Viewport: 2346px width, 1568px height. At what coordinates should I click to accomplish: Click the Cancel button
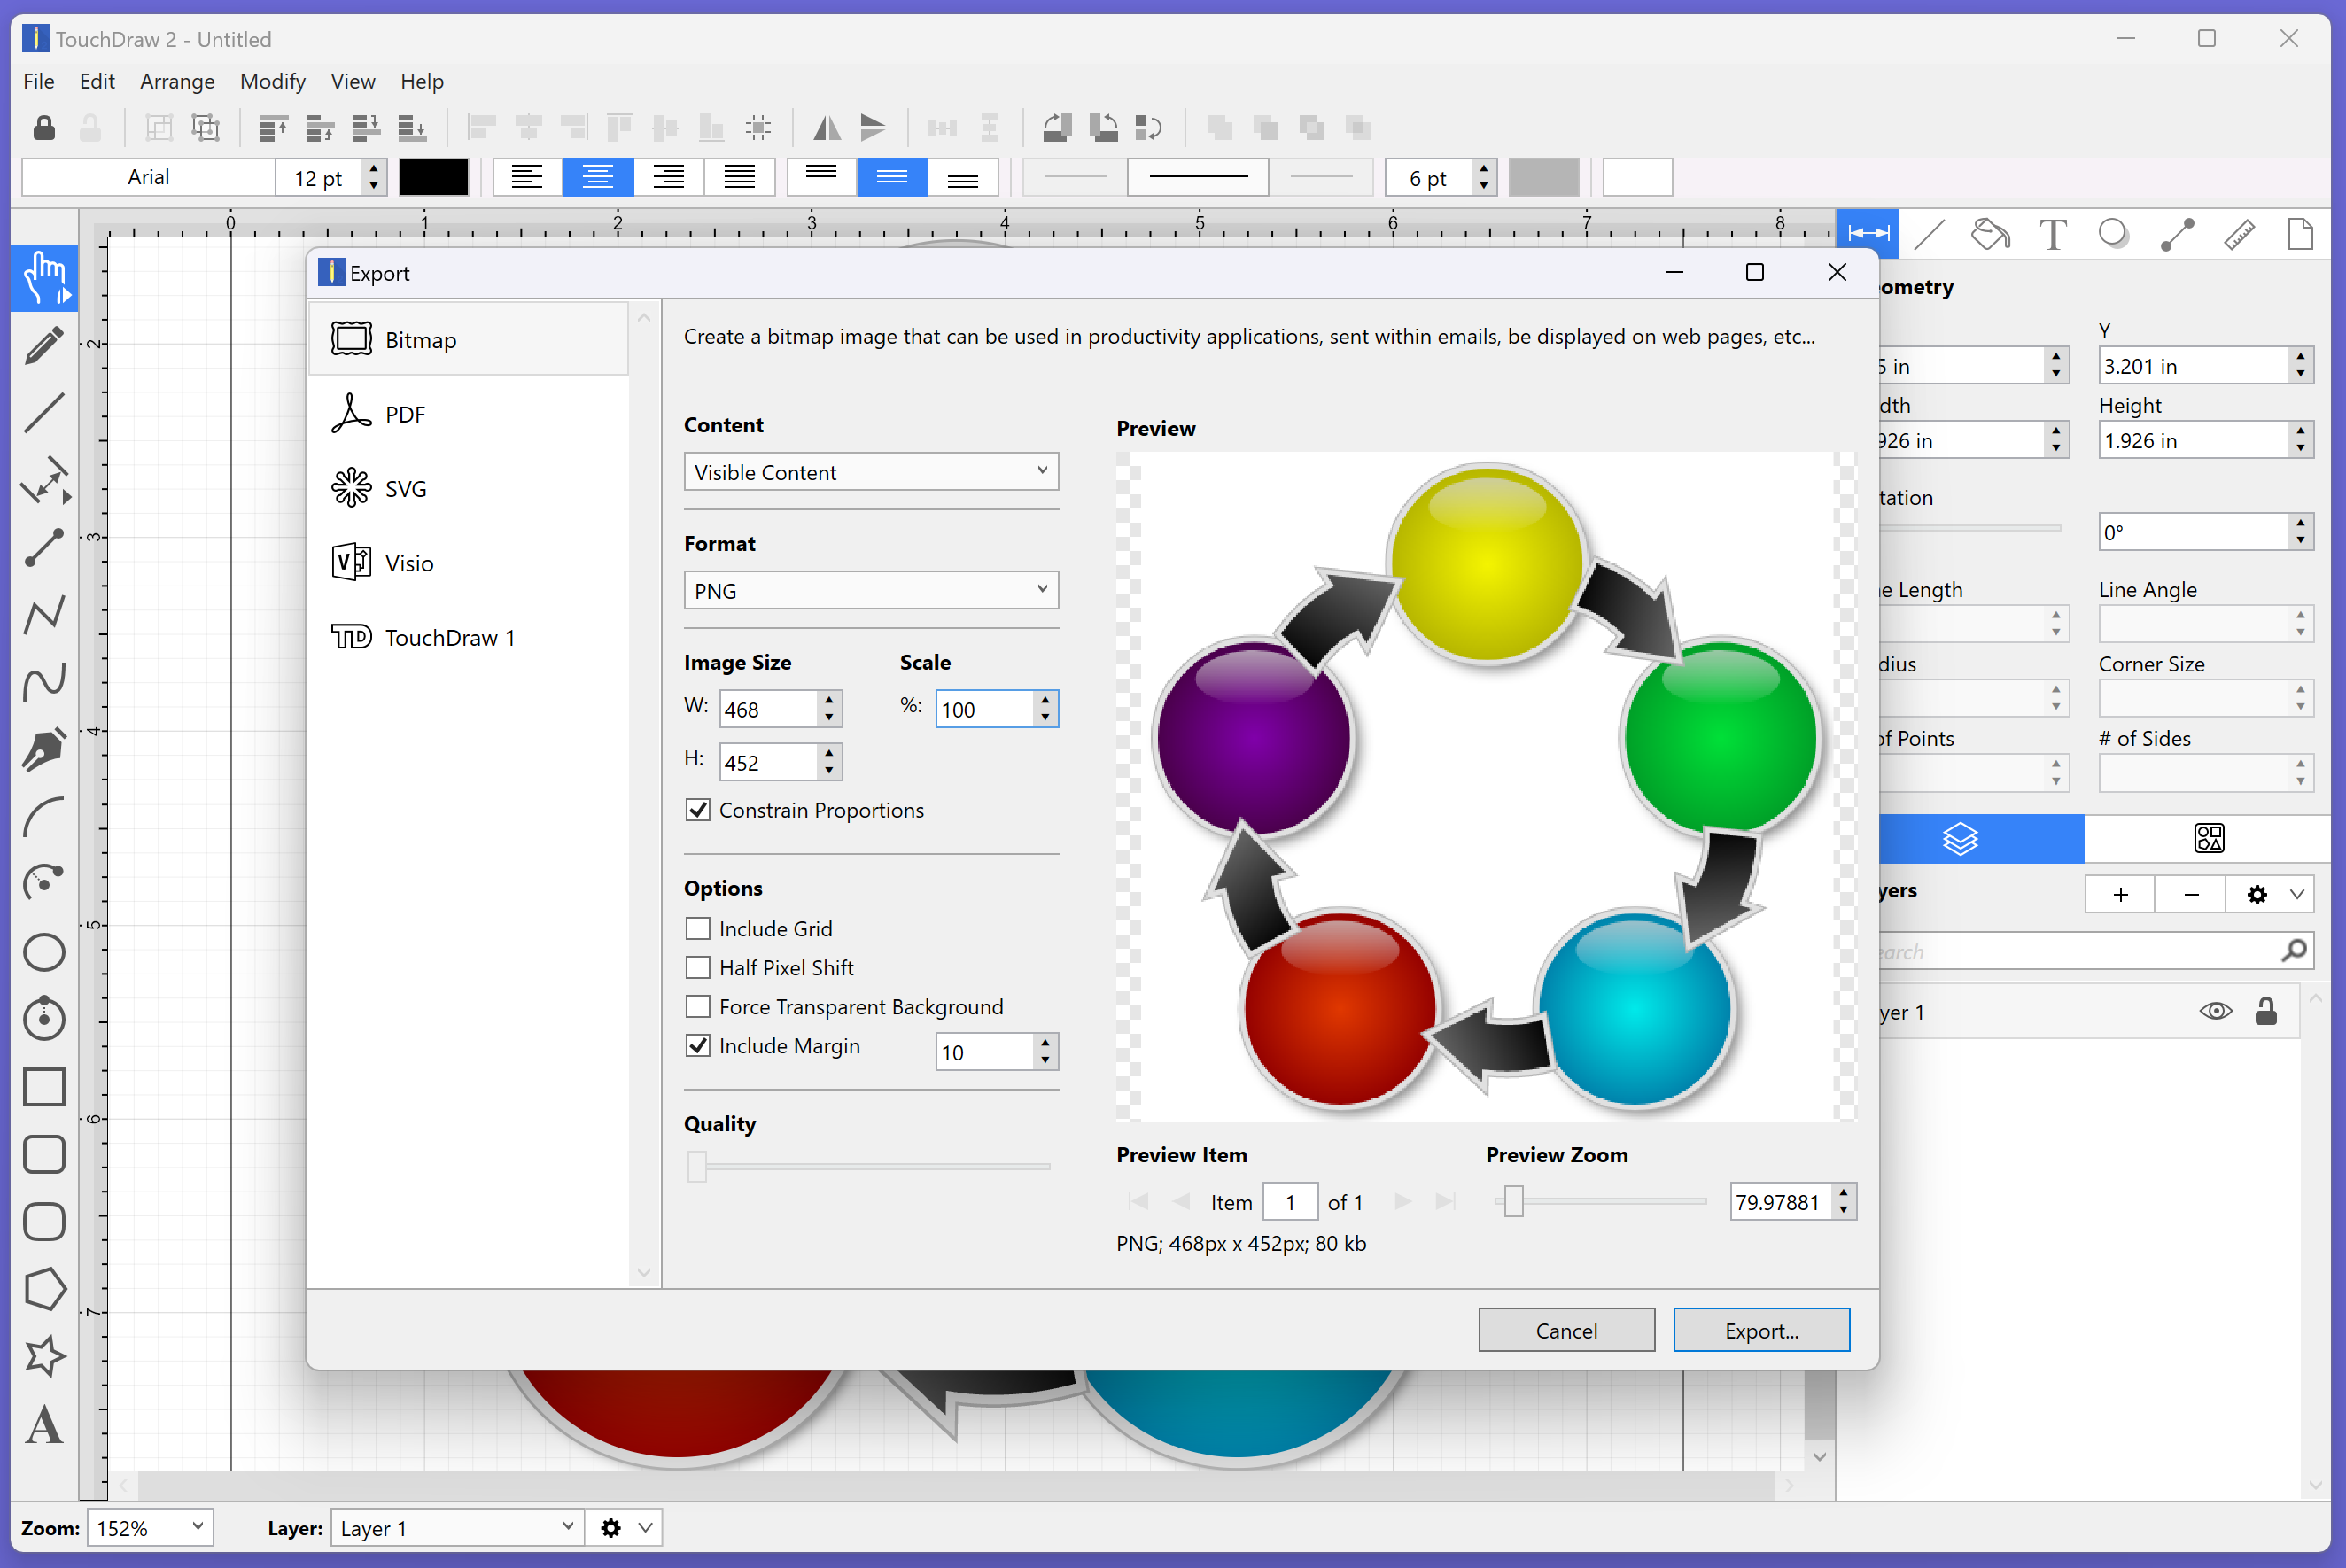point(1564,1330)
